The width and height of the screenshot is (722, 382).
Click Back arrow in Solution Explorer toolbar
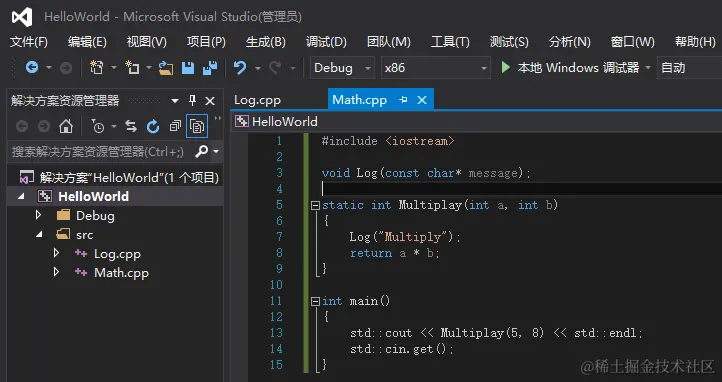pos(22,126)
